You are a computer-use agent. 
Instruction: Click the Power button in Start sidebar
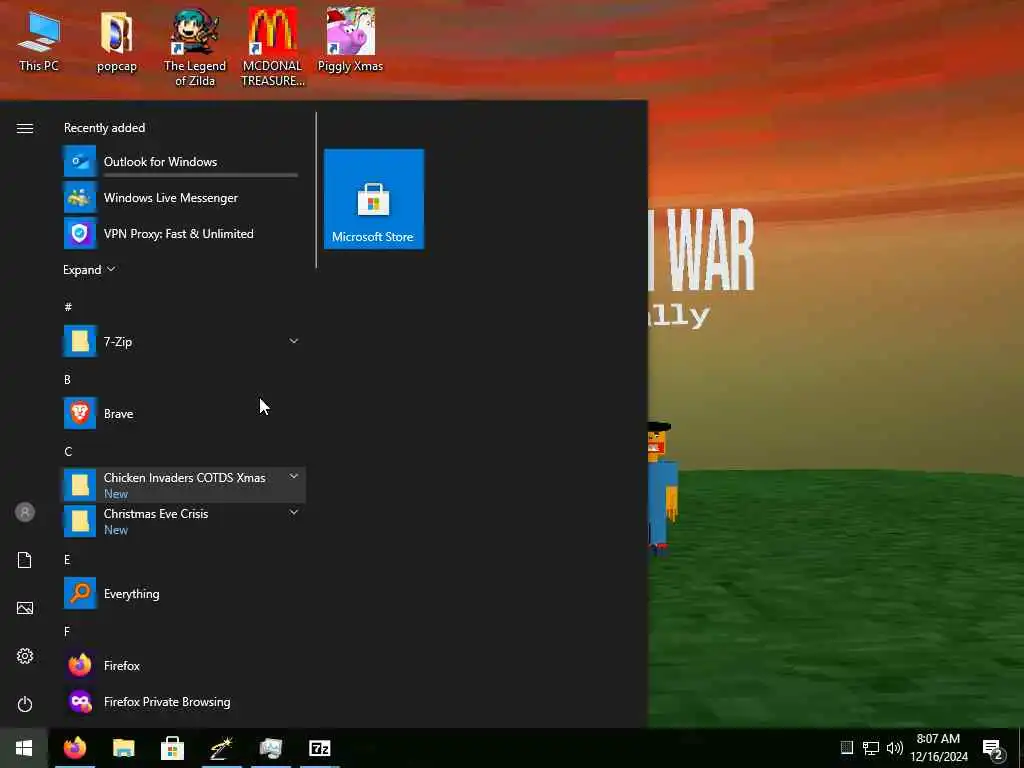(x=25, y=704)
